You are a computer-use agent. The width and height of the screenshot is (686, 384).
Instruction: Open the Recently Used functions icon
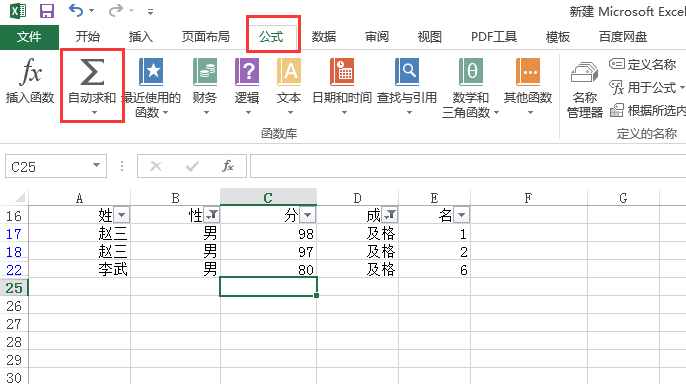(151, 72)
